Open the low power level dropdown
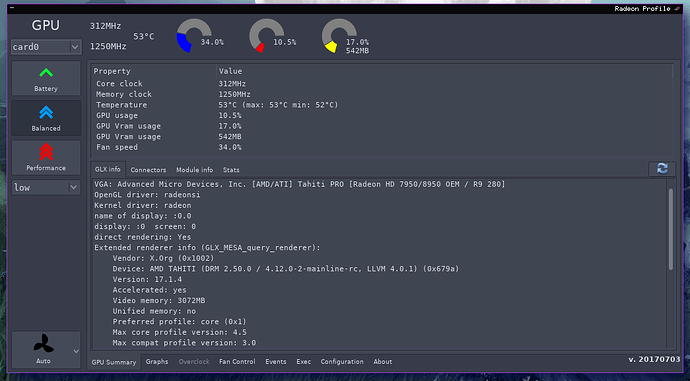The height and width of the screenshot is (381, 690). pos(46,187)
